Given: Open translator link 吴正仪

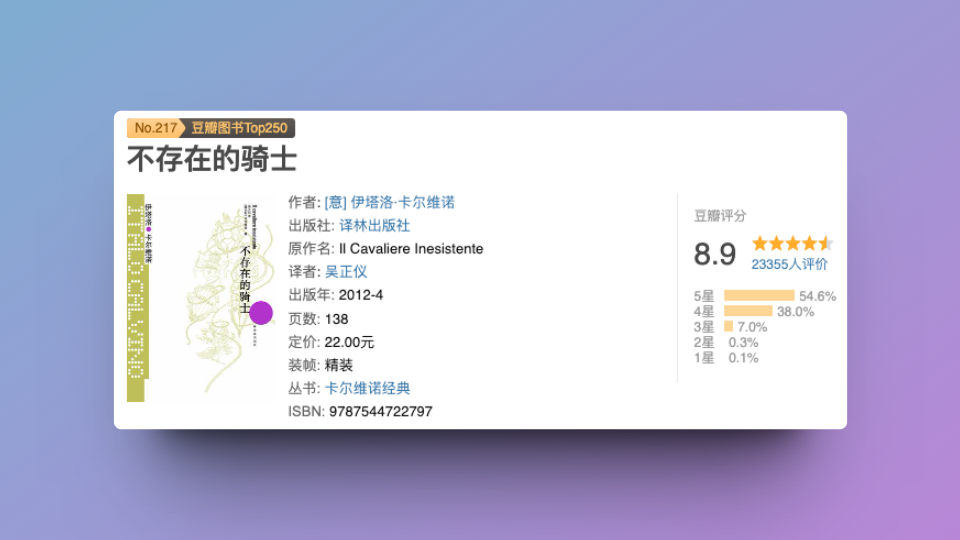Looking at the screenshot, I should click(x=346, y=271).
